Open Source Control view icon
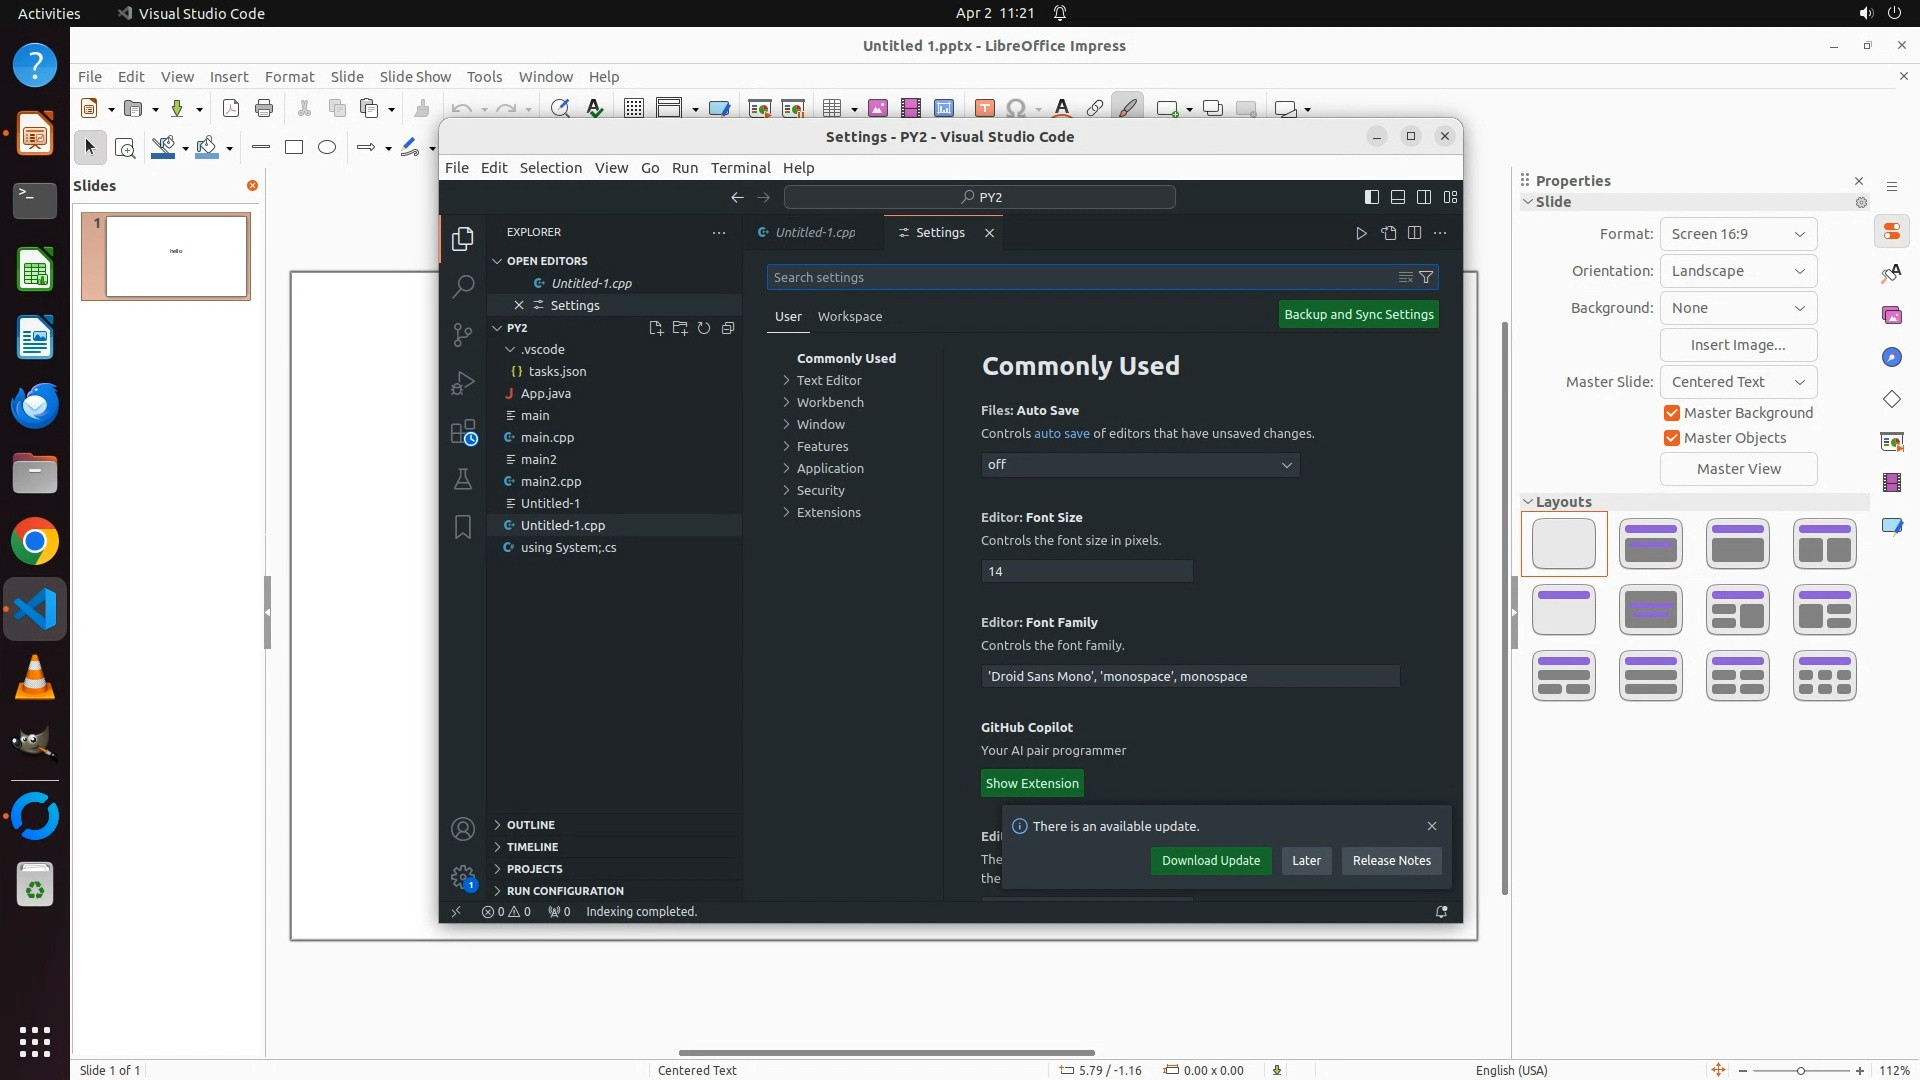Screen dimensions: 1920x1080 pos(462,335)
